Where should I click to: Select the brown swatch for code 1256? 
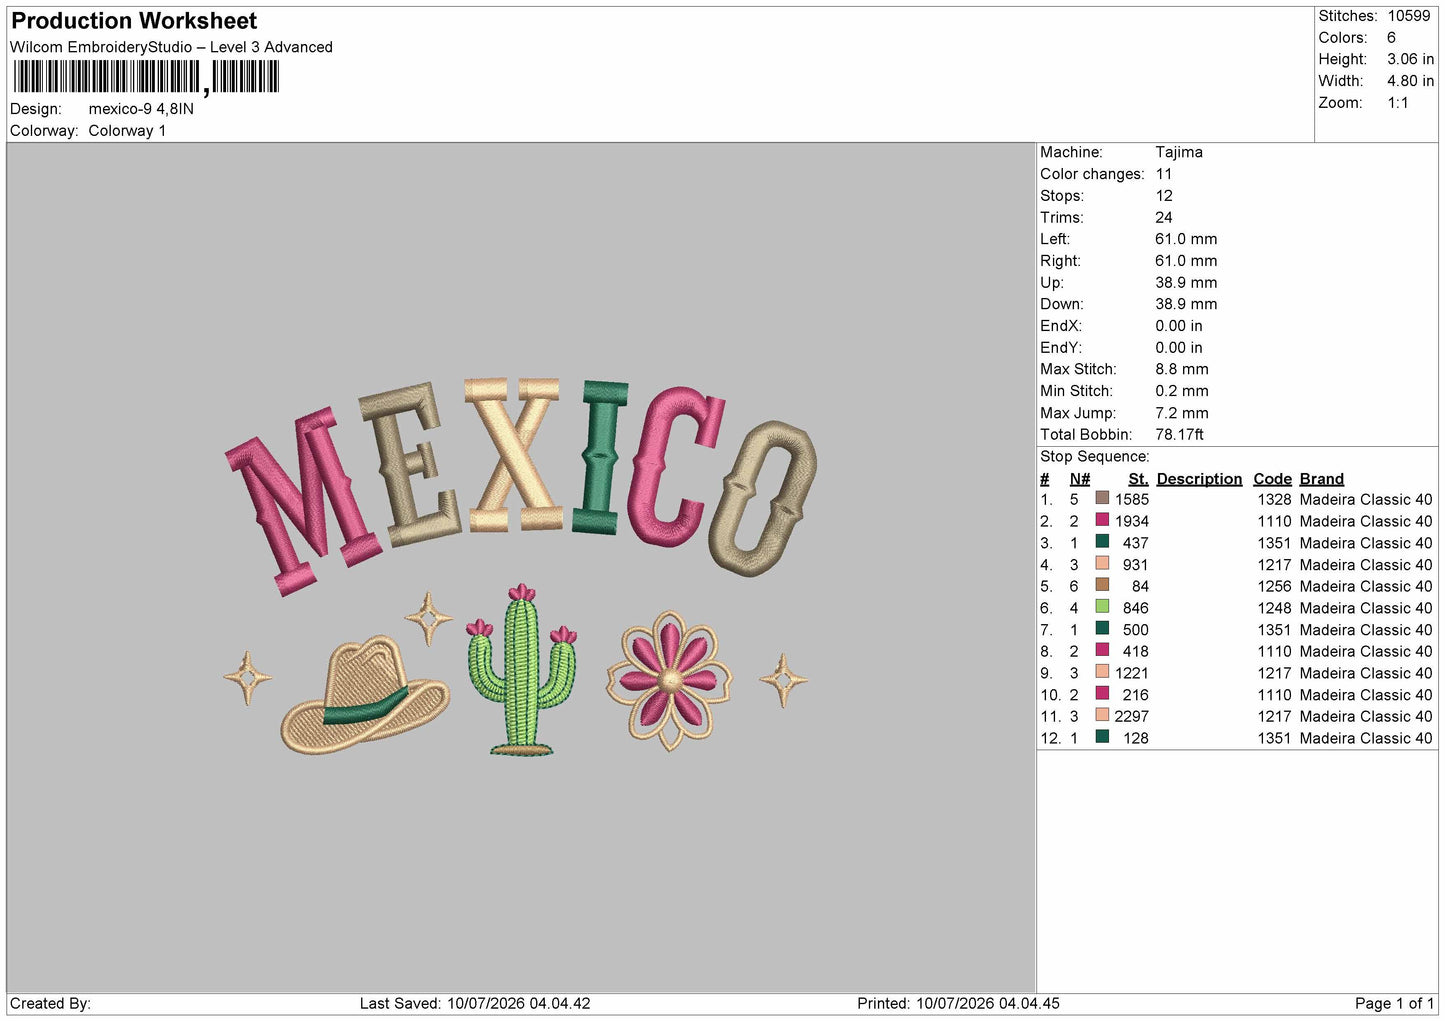(x=1102, y=585)
